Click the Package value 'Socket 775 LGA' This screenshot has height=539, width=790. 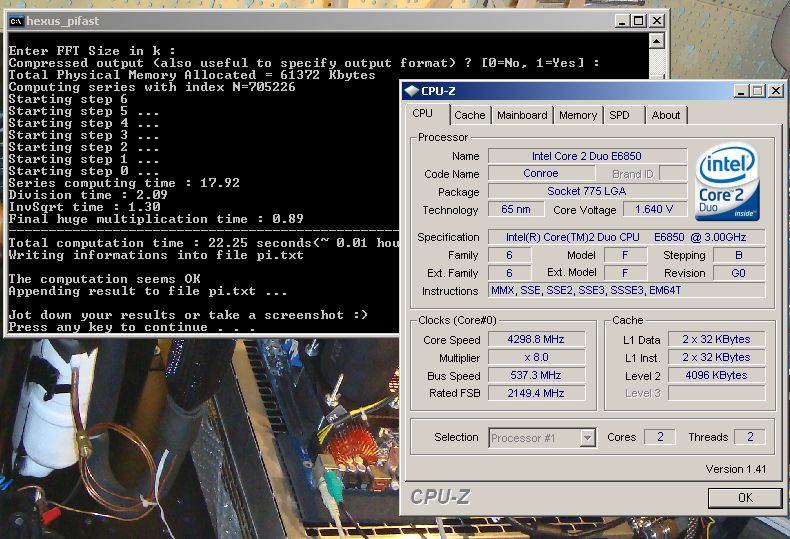(x=587, y=191)
